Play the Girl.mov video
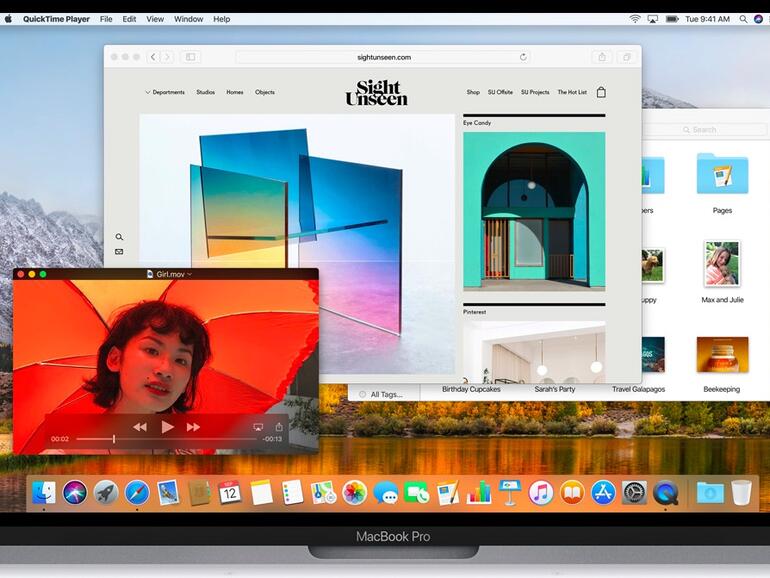 167,427
